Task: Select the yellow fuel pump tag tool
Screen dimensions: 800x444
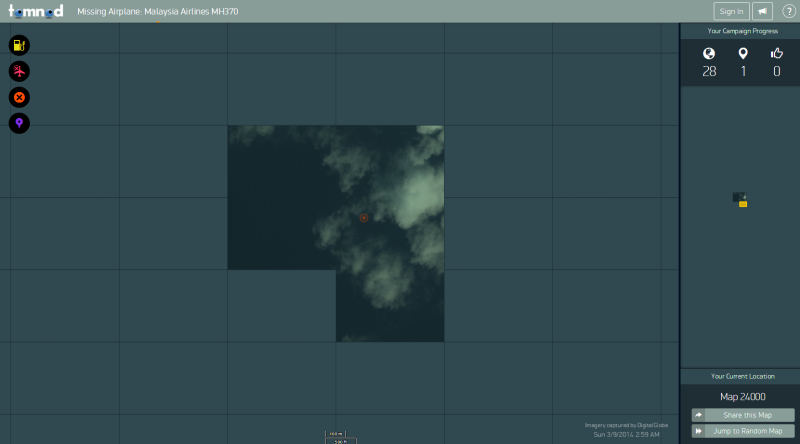Action: coord(19,45)
